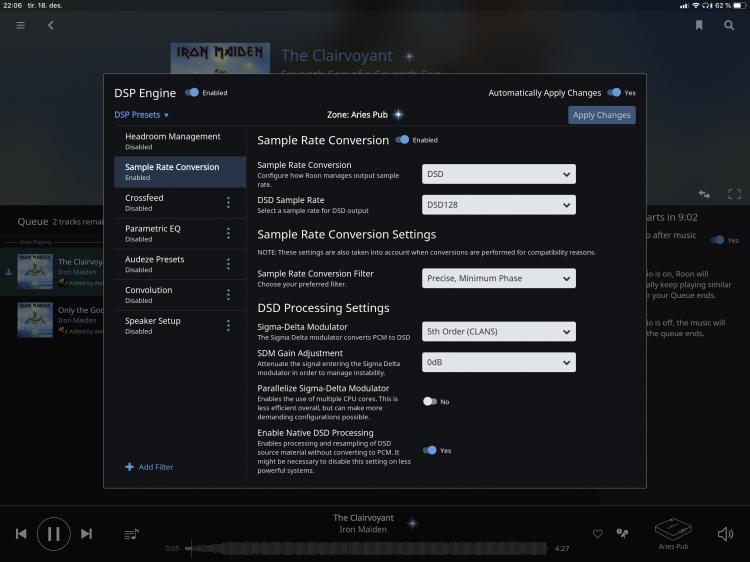Open Convolution three-dot menu

point(228,295)
